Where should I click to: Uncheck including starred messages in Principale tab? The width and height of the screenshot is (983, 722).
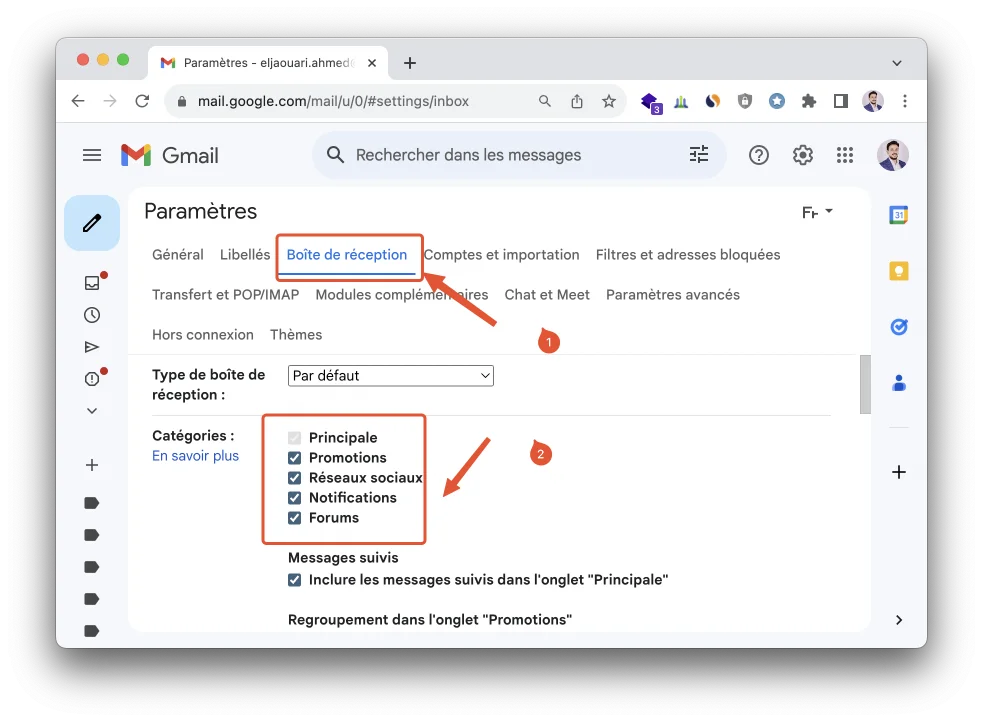pyautogui.click(x=294, y=580)
